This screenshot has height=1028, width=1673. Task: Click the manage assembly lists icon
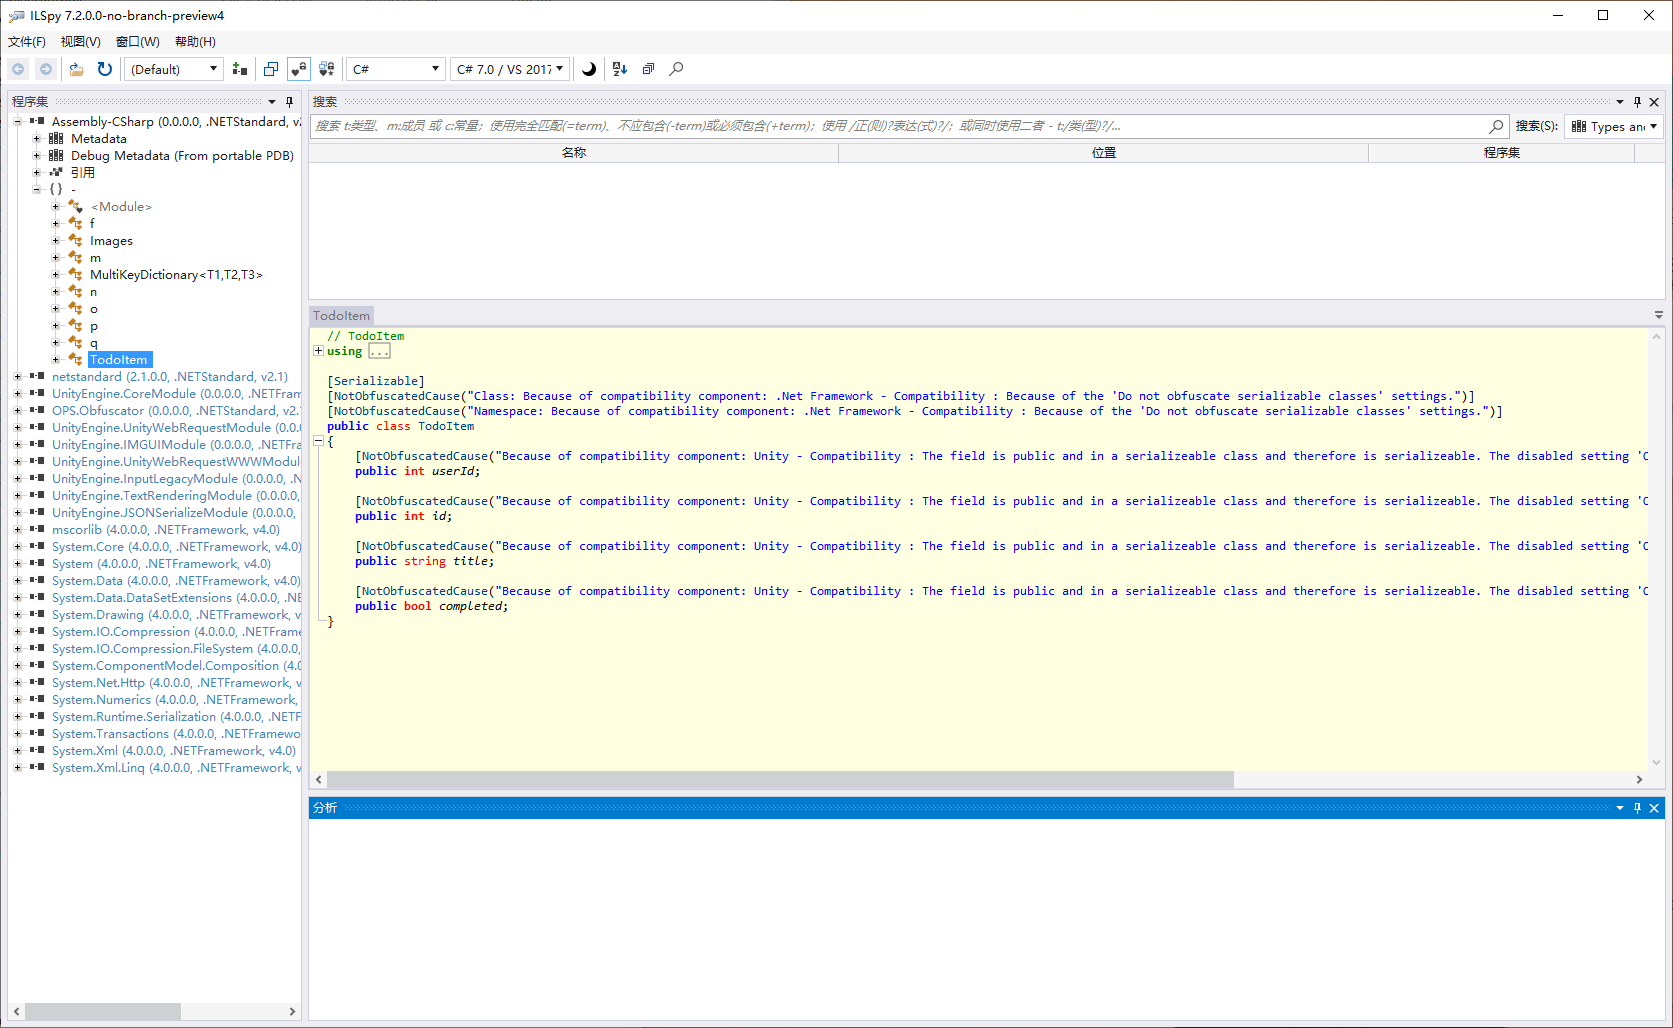pyautogui.click(x=240, y=69)
